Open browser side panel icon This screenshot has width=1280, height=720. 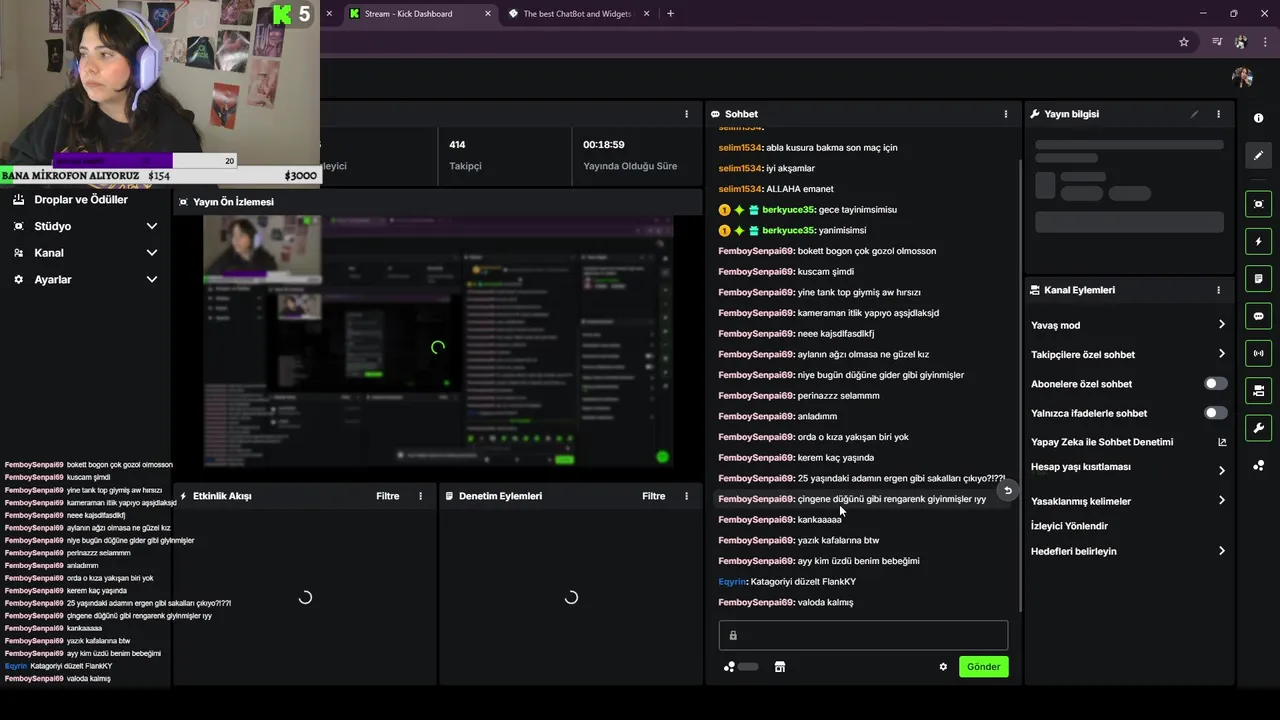coord(1217,42)
